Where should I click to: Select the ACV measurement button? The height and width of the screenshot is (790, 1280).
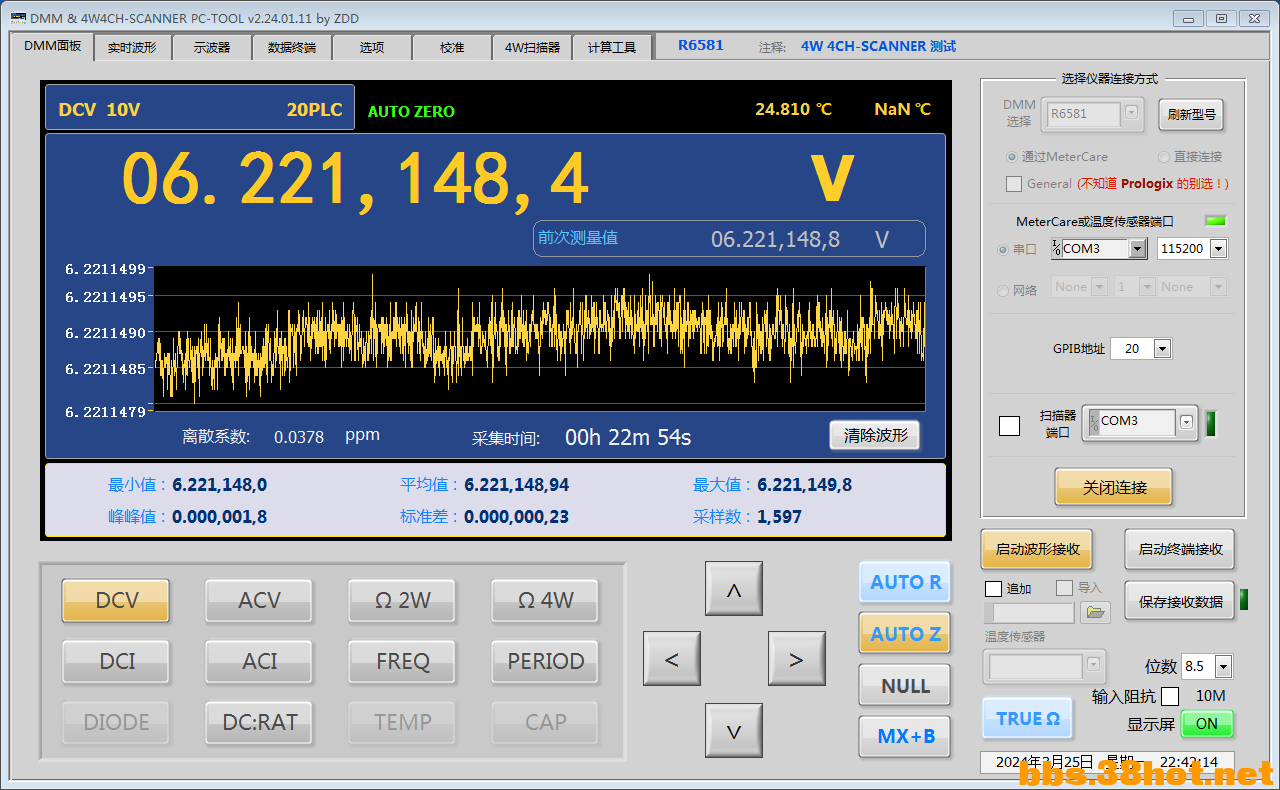tap(260, 600)
